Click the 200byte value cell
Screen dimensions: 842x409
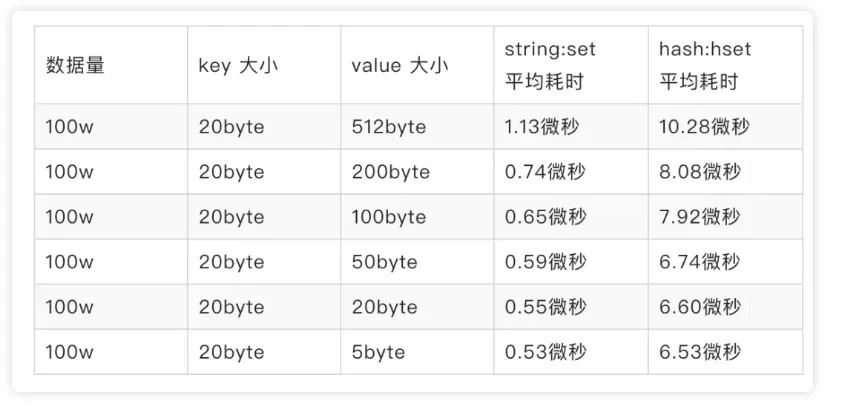point(417,172)
